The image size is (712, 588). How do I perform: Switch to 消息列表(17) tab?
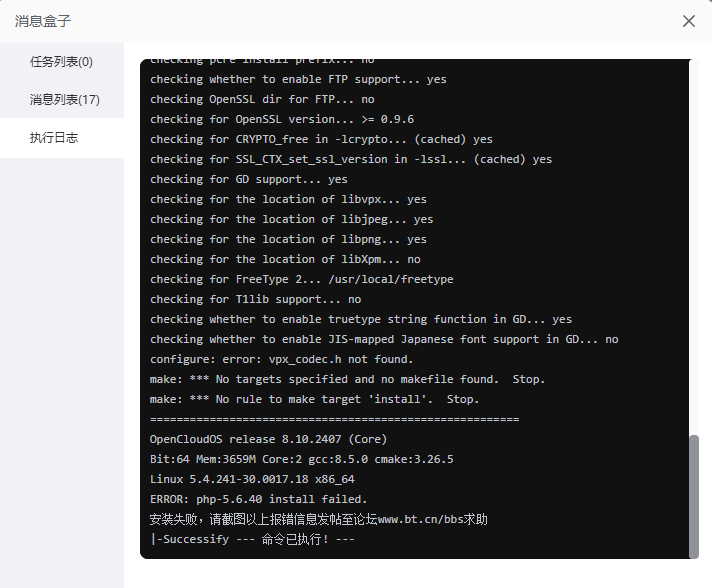point(64,99)
